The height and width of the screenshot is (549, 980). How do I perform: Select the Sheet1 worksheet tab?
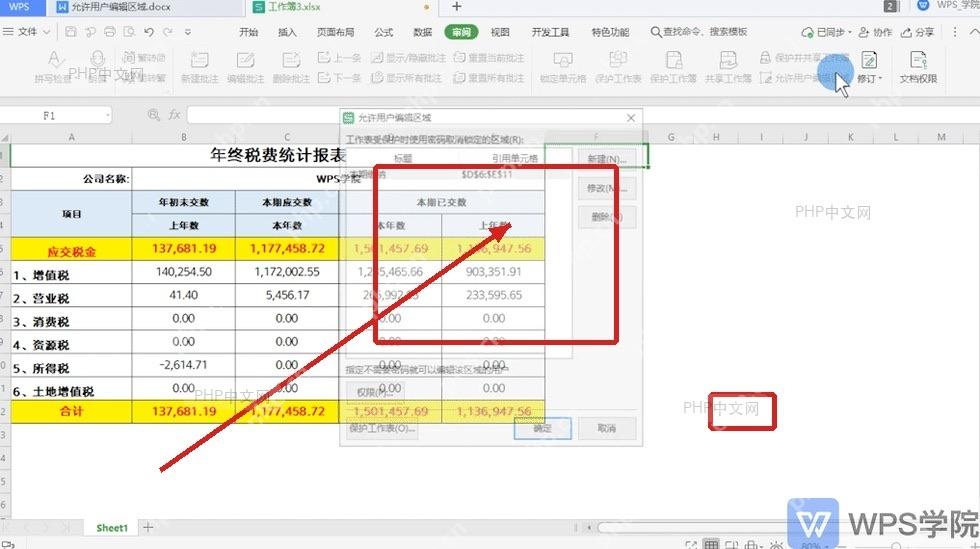point(112,528)
